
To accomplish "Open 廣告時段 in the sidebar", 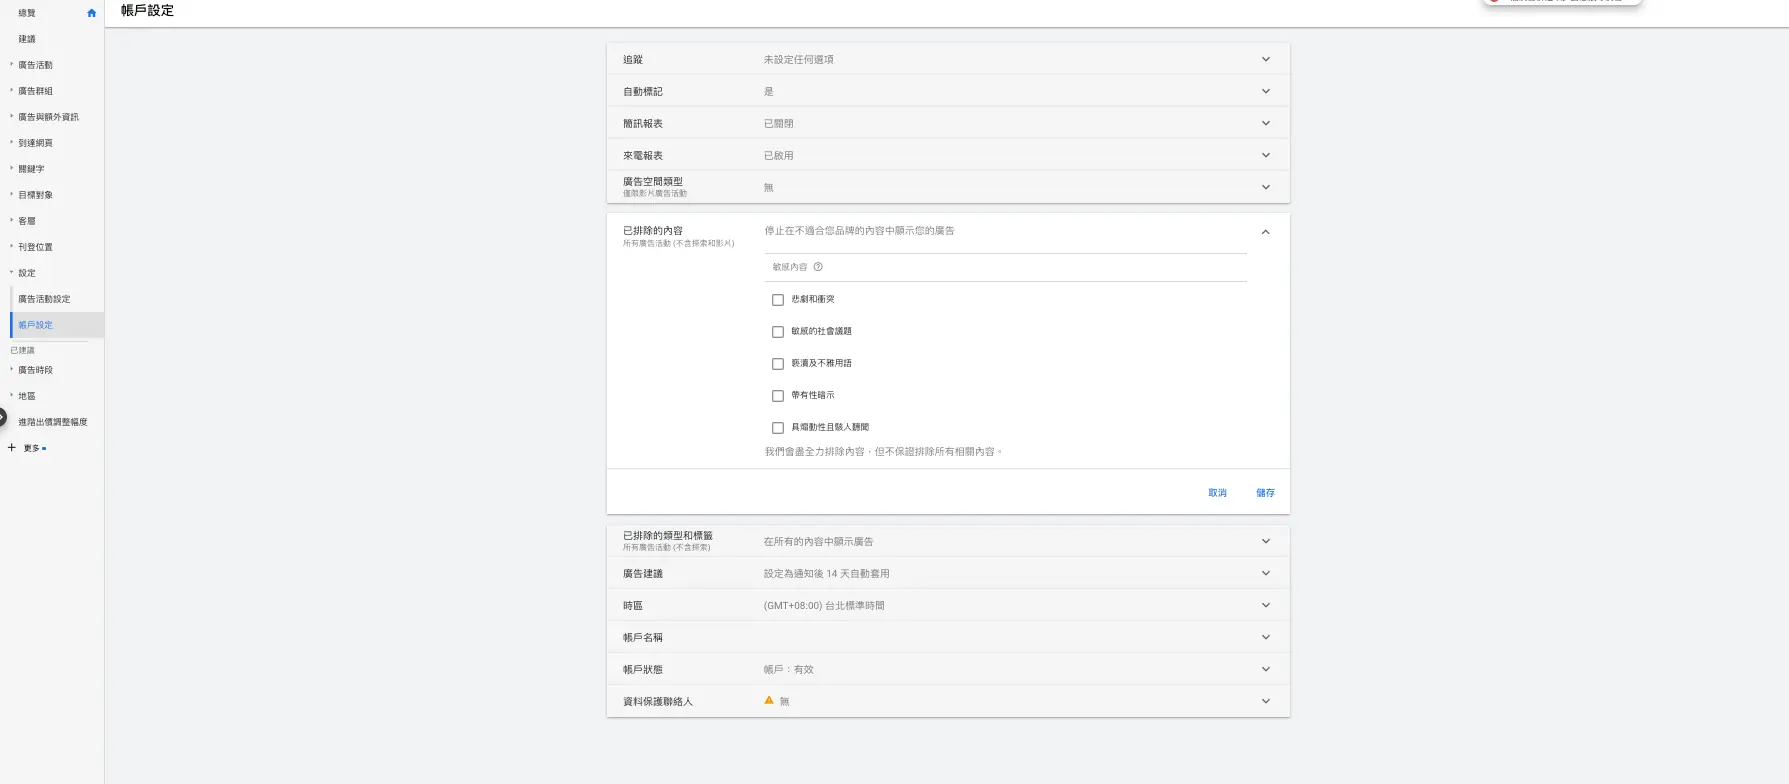I will click(x=35, y=370).
